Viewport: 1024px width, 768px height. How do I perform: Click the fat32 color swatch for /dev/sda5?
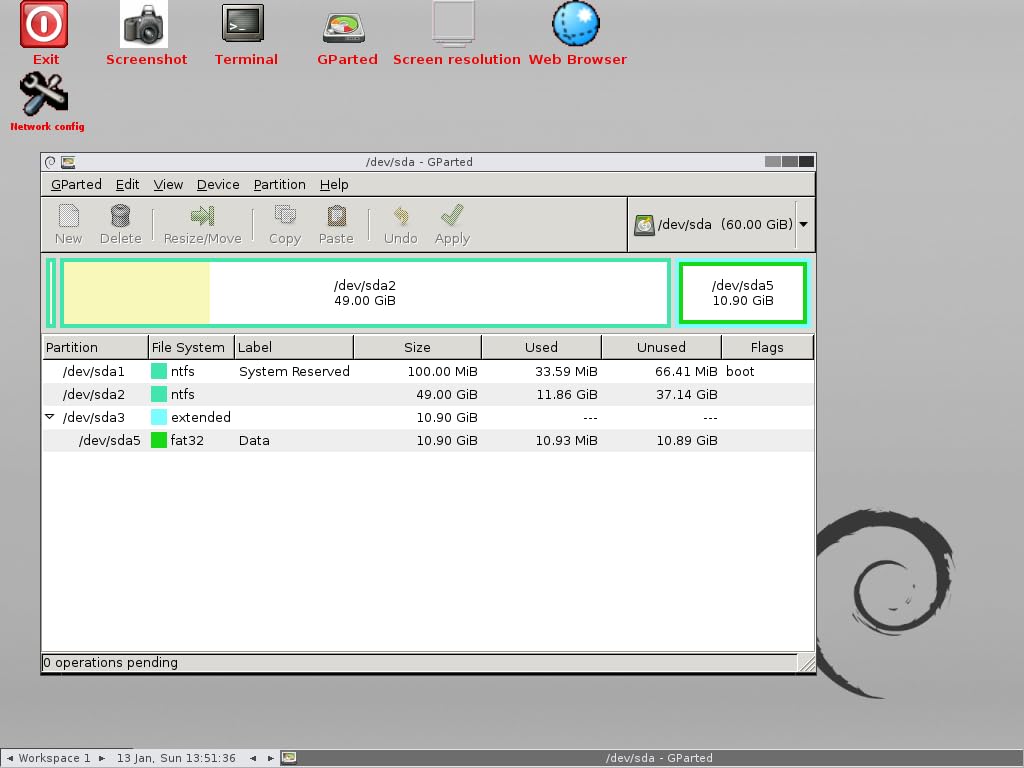click(x=158, y=440)
